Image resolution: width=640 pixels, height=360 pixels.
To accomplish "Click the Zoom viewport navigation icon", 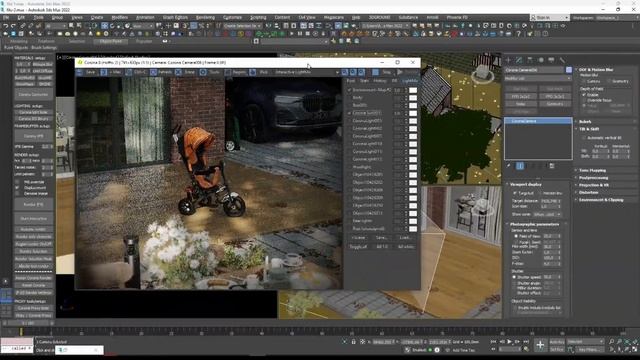I will (611, 342).
